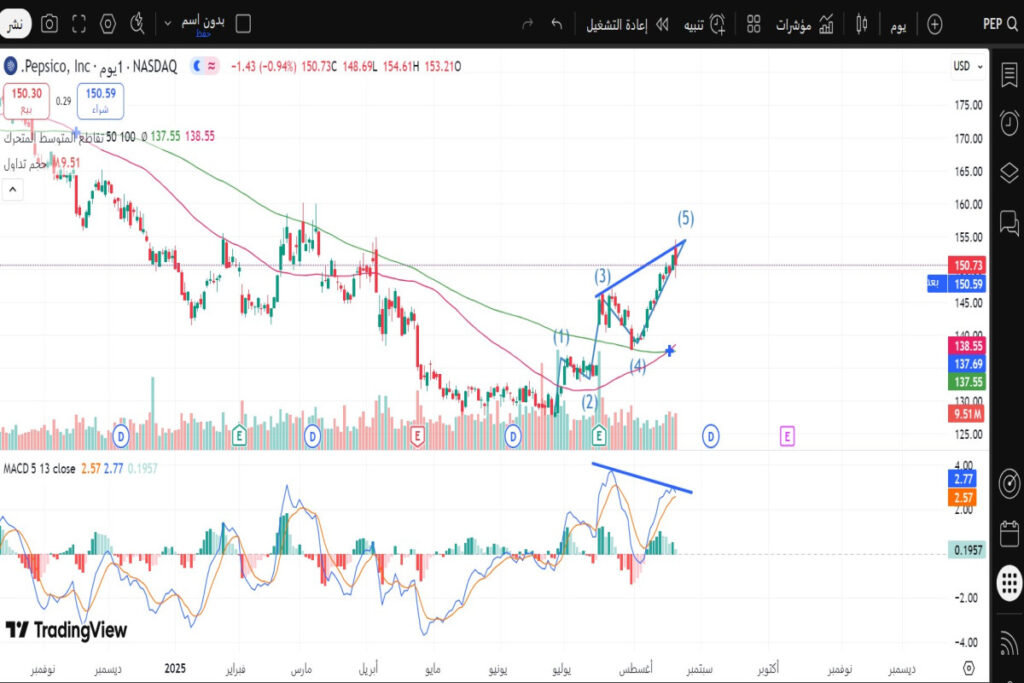
Task: Start إعادة التشغيل bar replay
Action: click(x=627, y=25)
